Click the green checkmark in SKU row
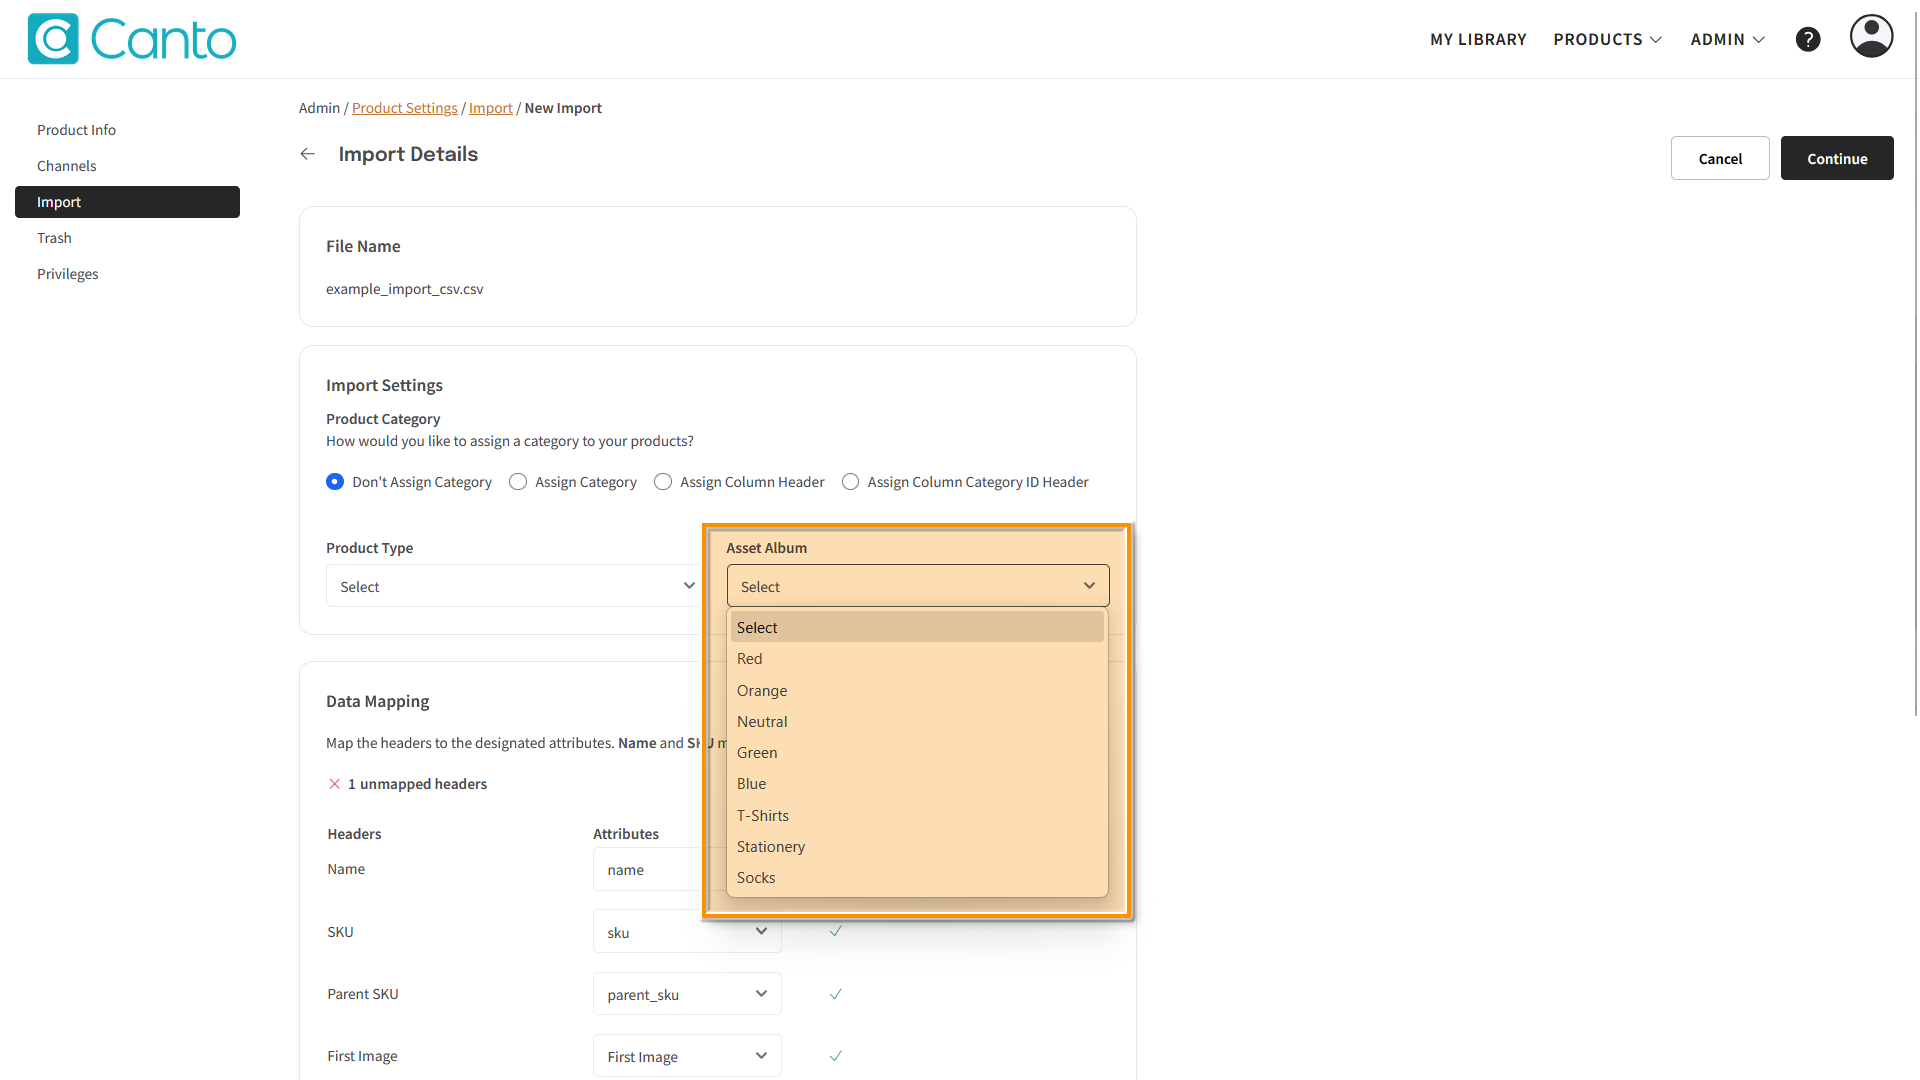This screenshot has height=1080, width=1920. coord(835,931)
